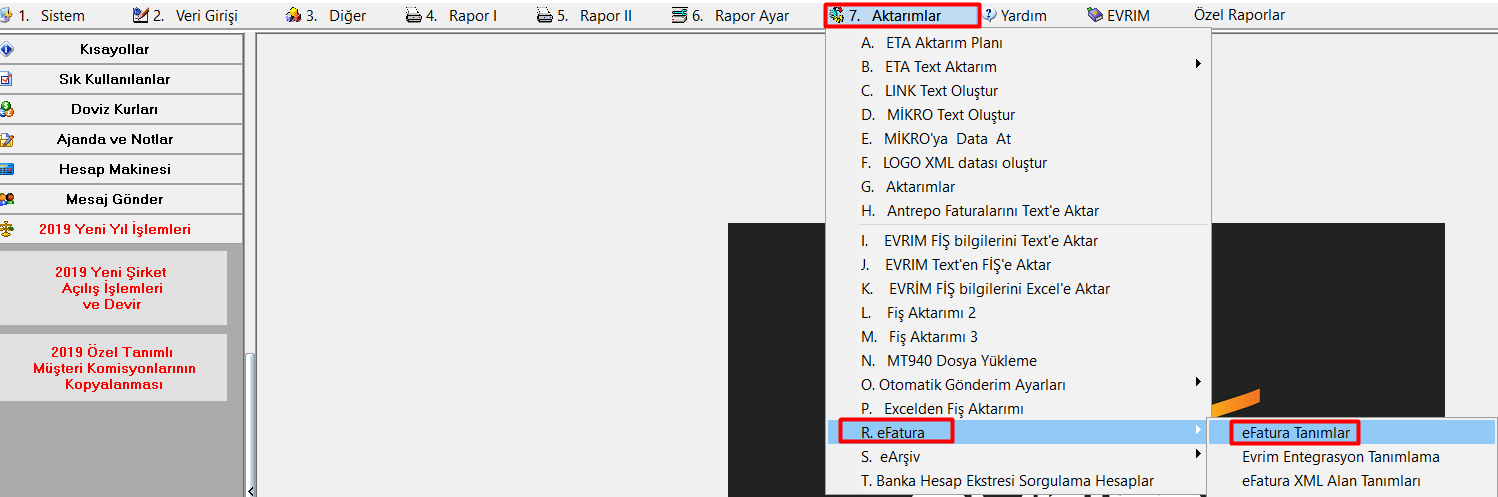This screenshot has height=497, width=1498.
Task: Click the Rapor I printer icon
Action: pyautogui.click(x=413, y=15)
